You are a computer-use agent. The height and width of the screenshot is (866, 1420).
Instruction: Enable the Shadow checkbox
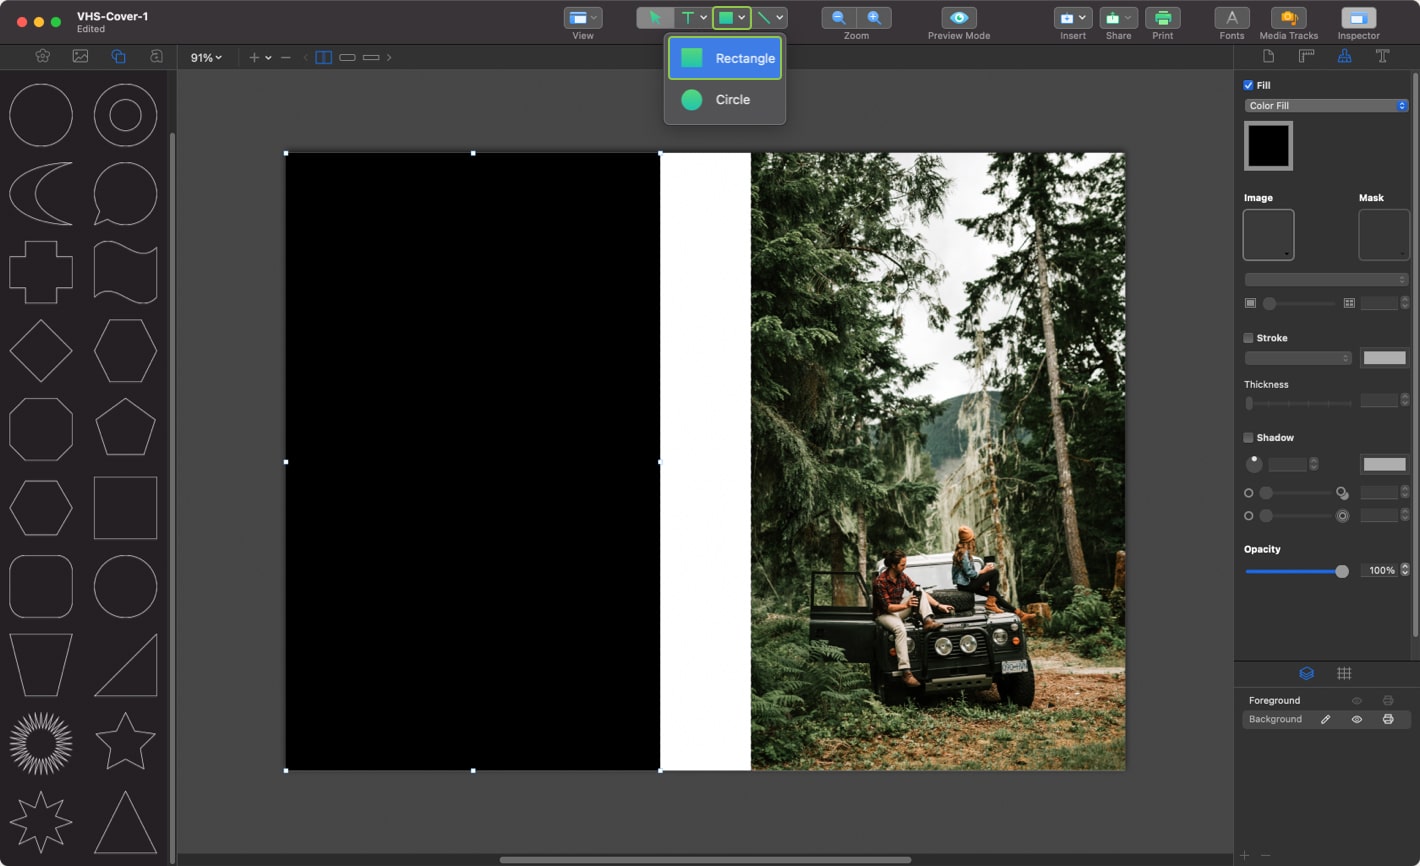[x=1248, y=437]
